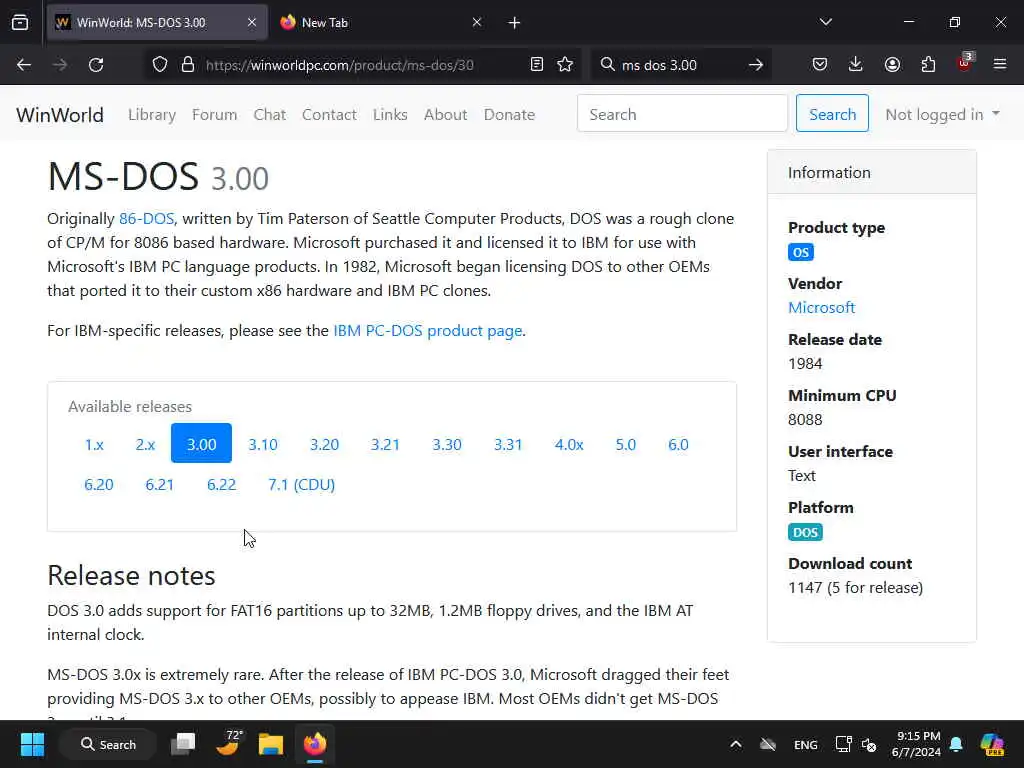Screen dimensions: 1024x768
Task: Open the Donate nav item
Action: 509,115
